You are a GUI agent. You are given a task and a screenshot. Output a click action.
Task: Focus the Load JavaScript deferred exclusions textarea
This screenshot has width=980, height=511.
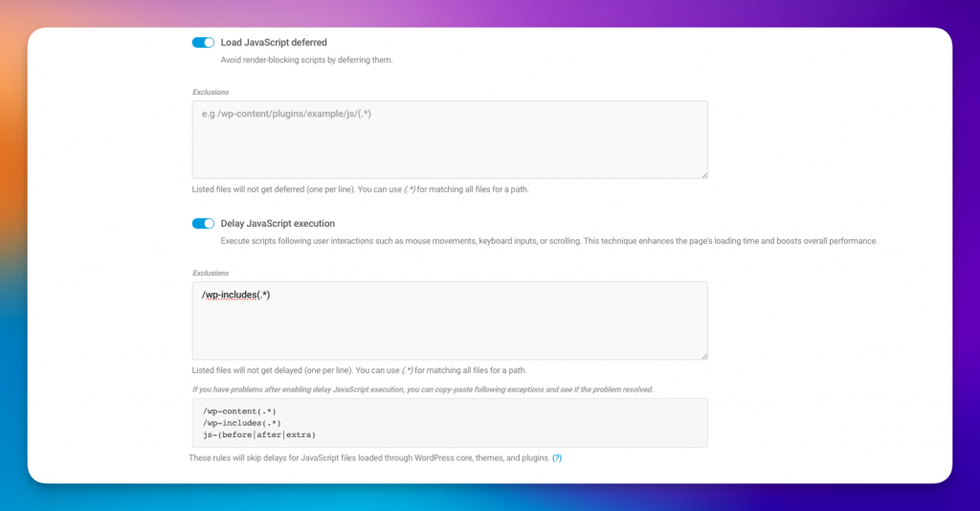pyautogui.click(x=449, y=140)
